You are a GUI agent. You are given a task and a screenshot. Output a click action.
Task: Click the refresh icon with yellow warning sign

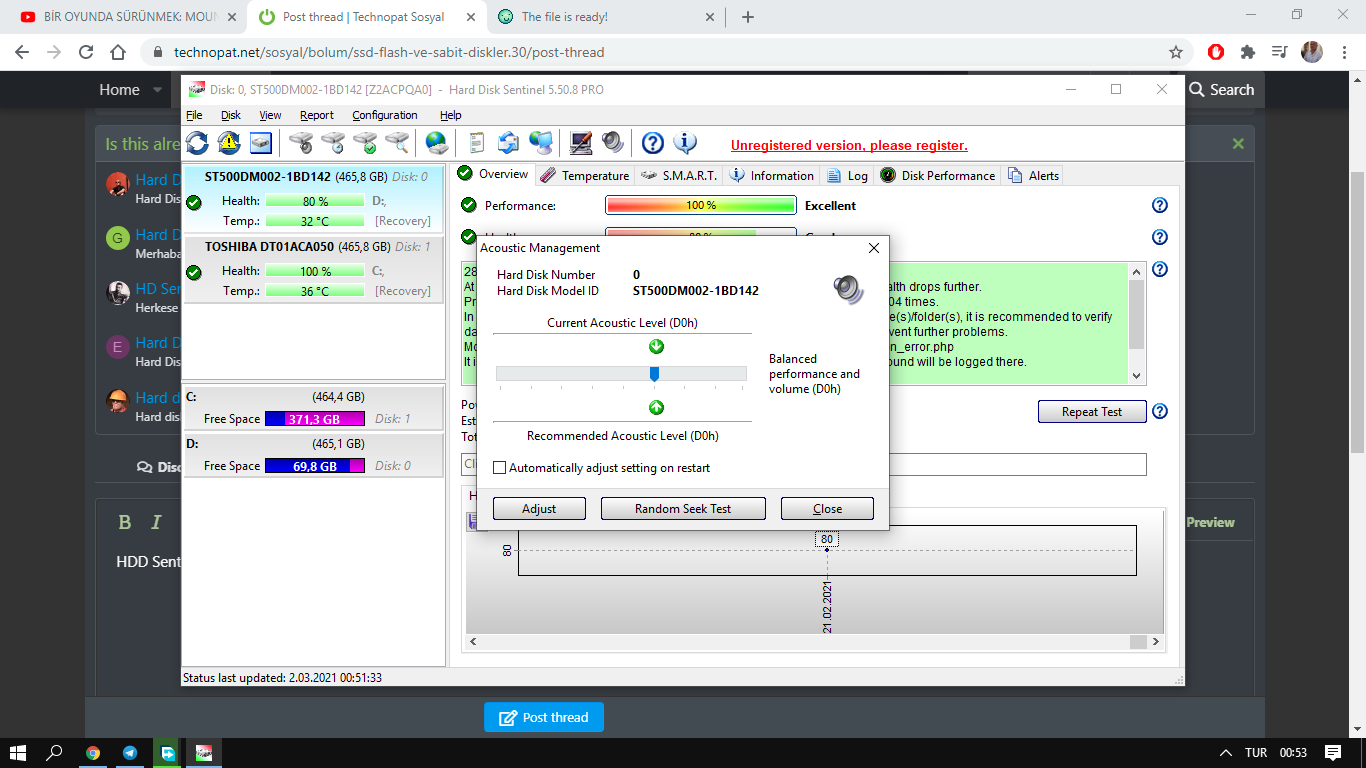coord(229,143)
